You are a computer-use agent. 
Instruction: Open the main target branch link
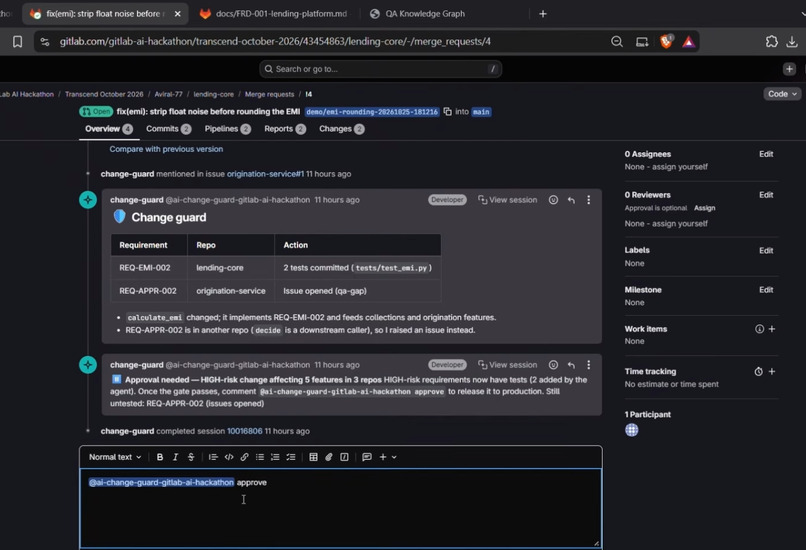point(481,112)
